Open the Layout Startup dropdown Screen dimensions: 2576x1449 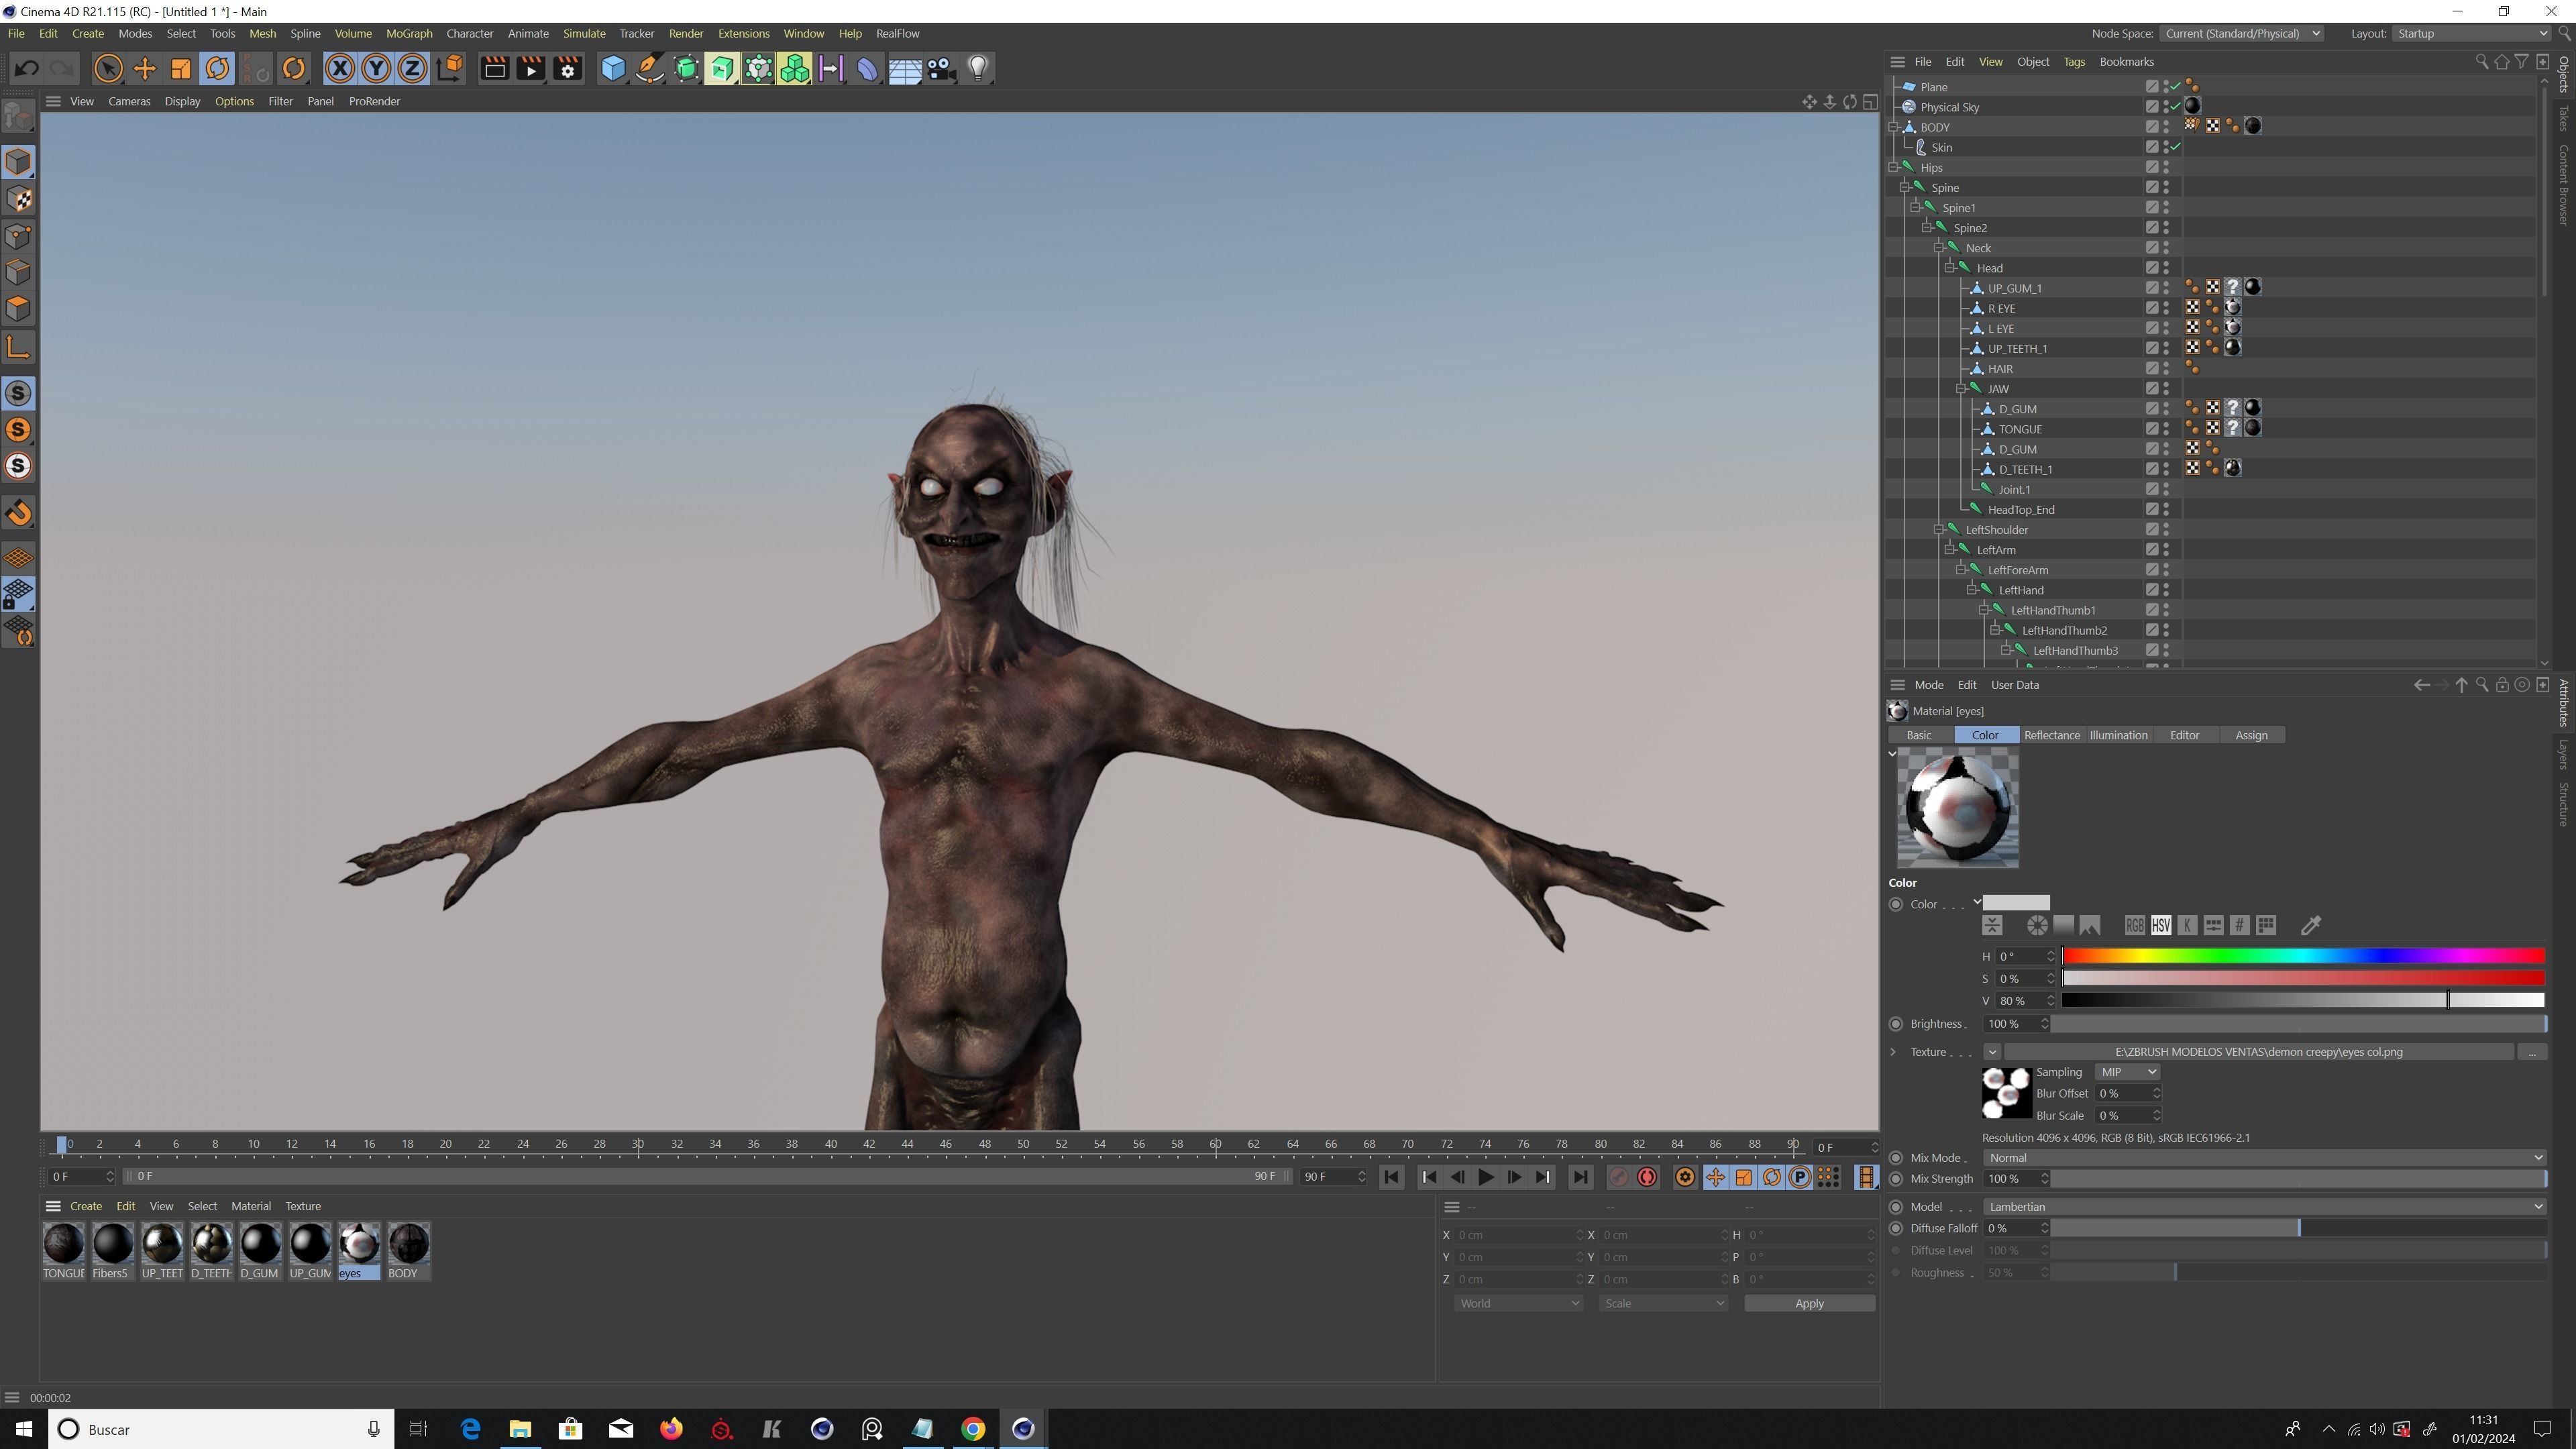click(2472, 33)
